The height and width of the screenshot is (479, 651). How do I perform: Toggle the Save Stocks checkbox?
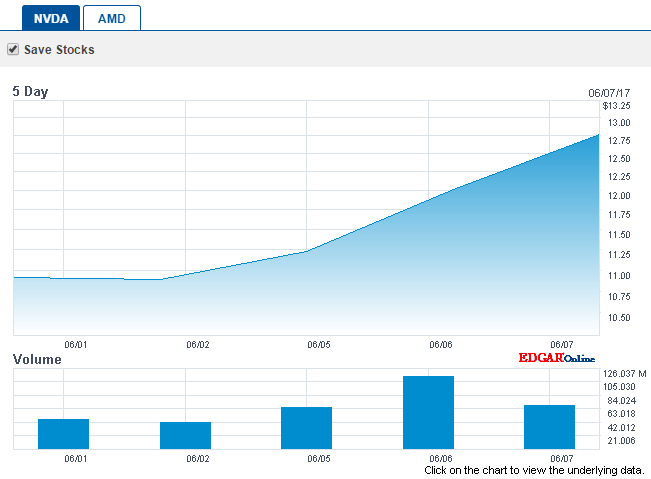click(13, 49)
